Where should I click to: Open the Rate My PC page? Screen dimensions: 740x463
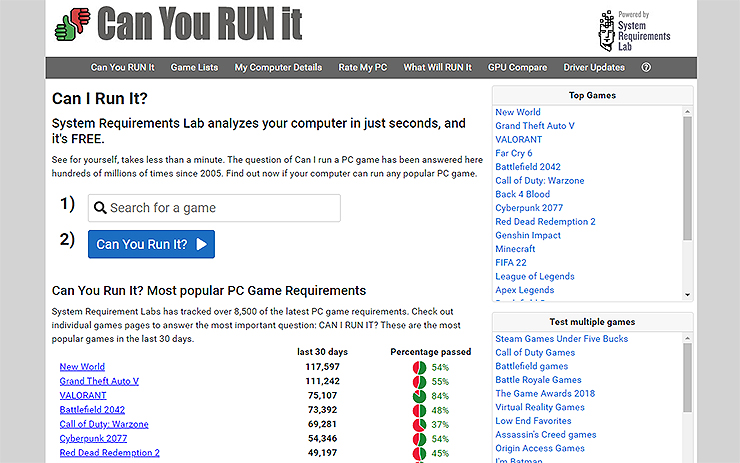(362, 67)
